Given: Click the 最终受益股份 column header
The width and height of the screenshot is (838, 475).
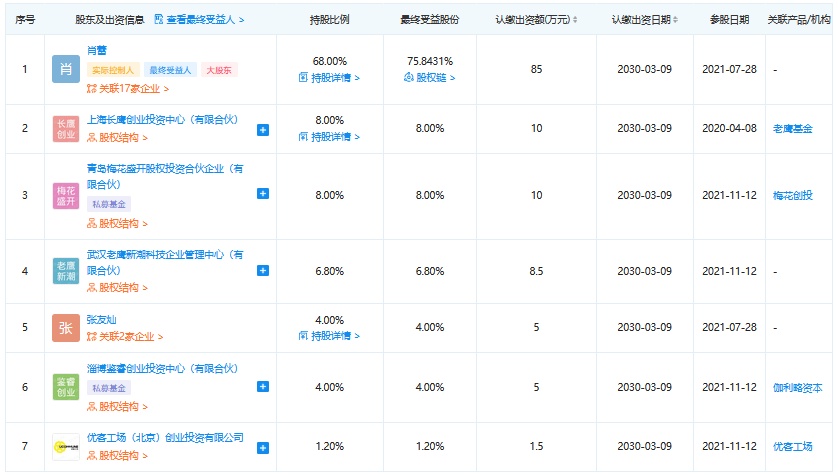Looking at the screenshot, I should click(x=430, y=20).
